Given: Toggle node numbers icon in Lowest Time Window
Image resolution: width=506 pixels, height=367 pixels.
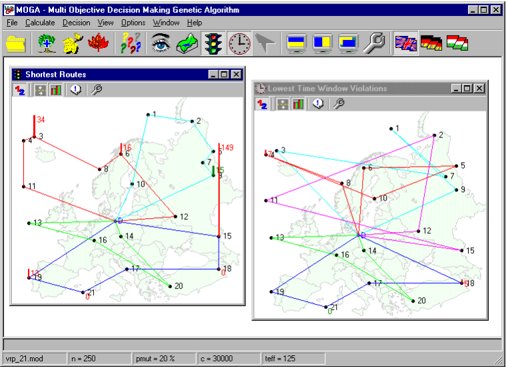Looking at the screenshot, I should (x=262, y=104).
